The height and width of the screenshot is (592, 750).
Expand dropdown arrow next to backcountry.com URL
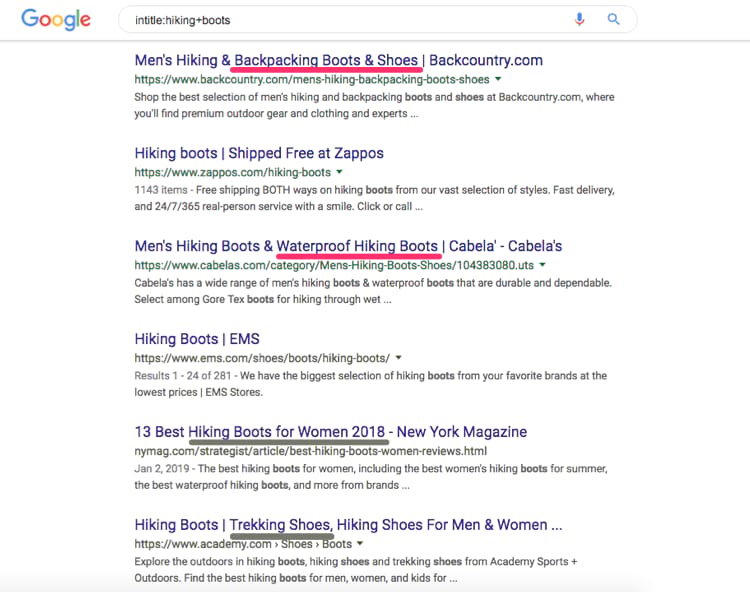tap(498, 79)
